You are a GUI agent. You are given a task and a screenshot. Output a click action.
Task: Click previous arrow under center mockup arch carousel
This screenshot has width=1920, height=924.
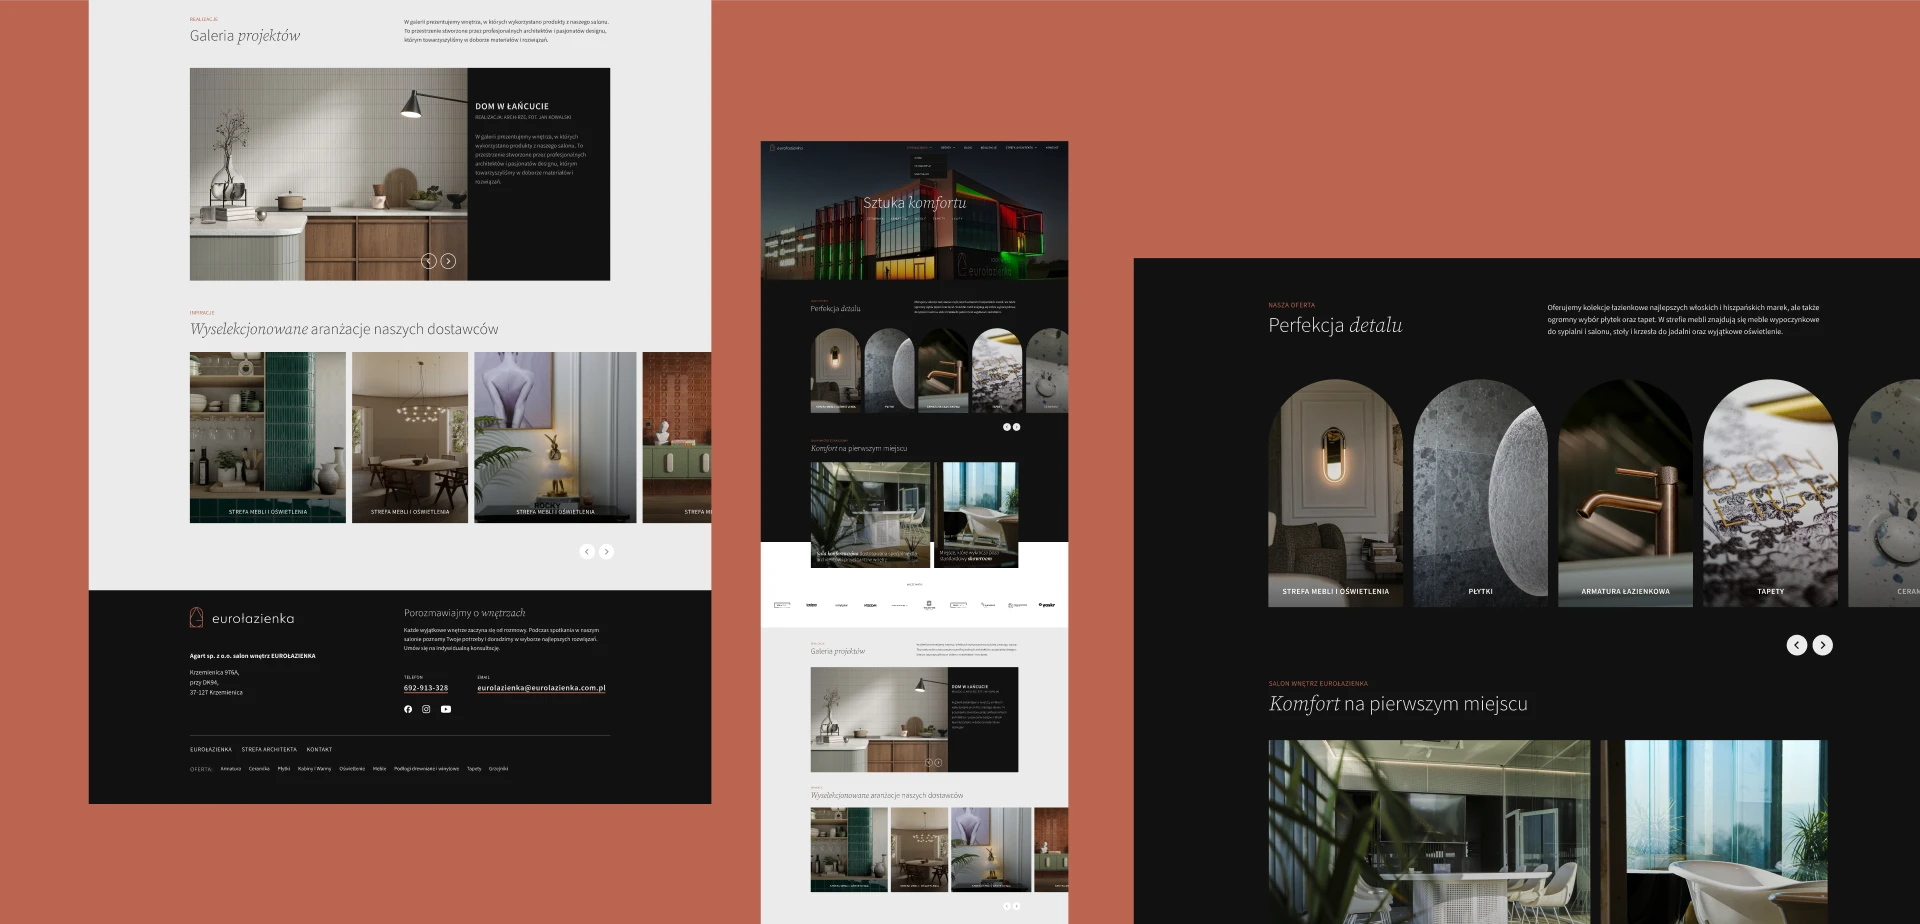[x=1007, y=427]
